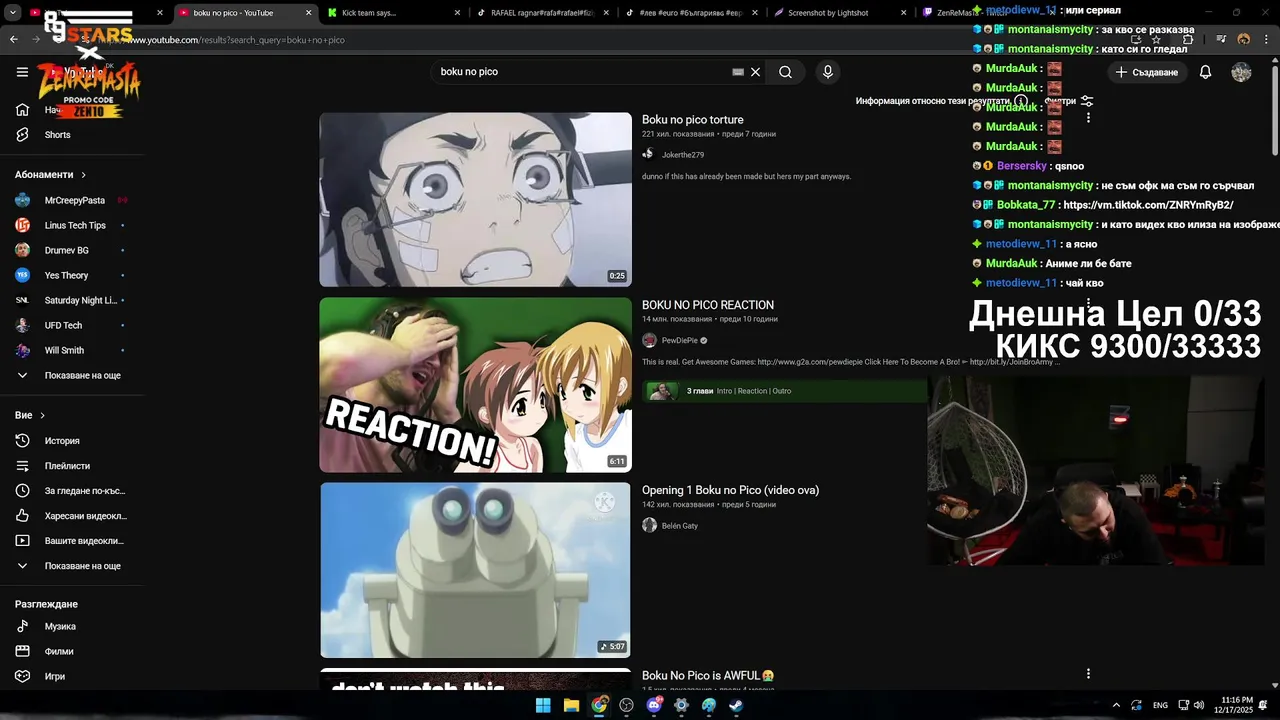Expand the 3 глави chapters row
The height and width of the screenshot is (720, 1280).
(x=785, y=391)
